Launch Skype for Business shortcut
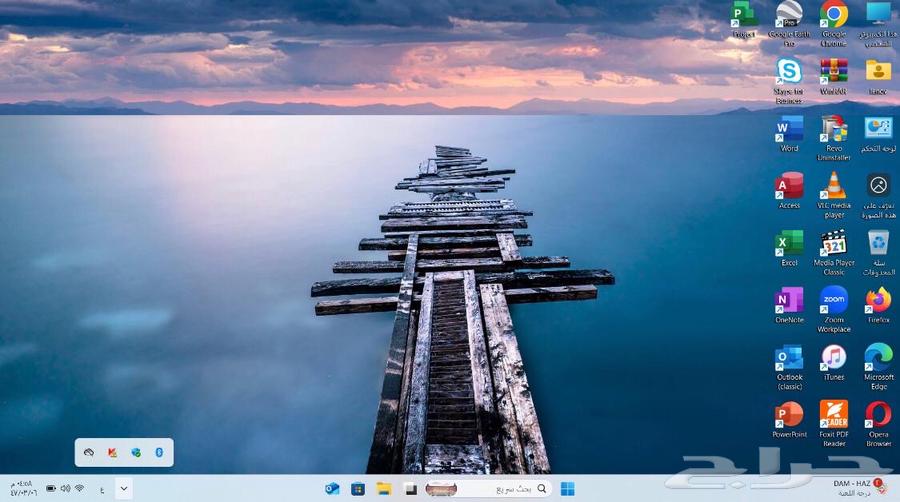This screenshot has width=900, height=502. pyautogui.click(x=789, y=81)
